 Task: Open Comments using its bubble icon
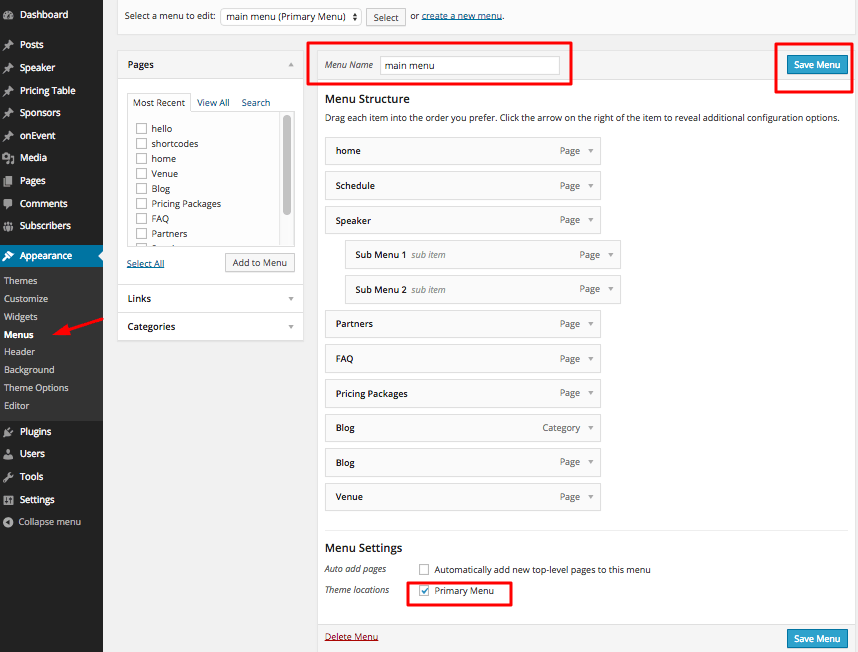[x=9, y=204]
